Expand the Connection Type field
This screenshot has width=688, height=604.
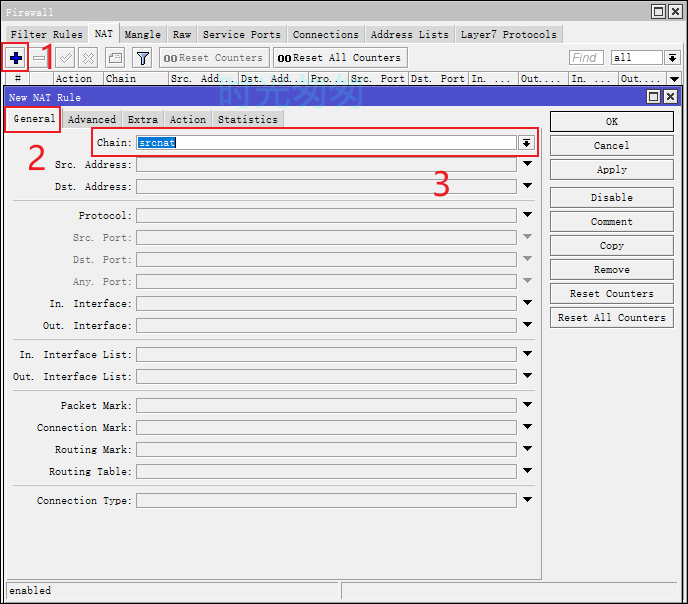[527, 499]
